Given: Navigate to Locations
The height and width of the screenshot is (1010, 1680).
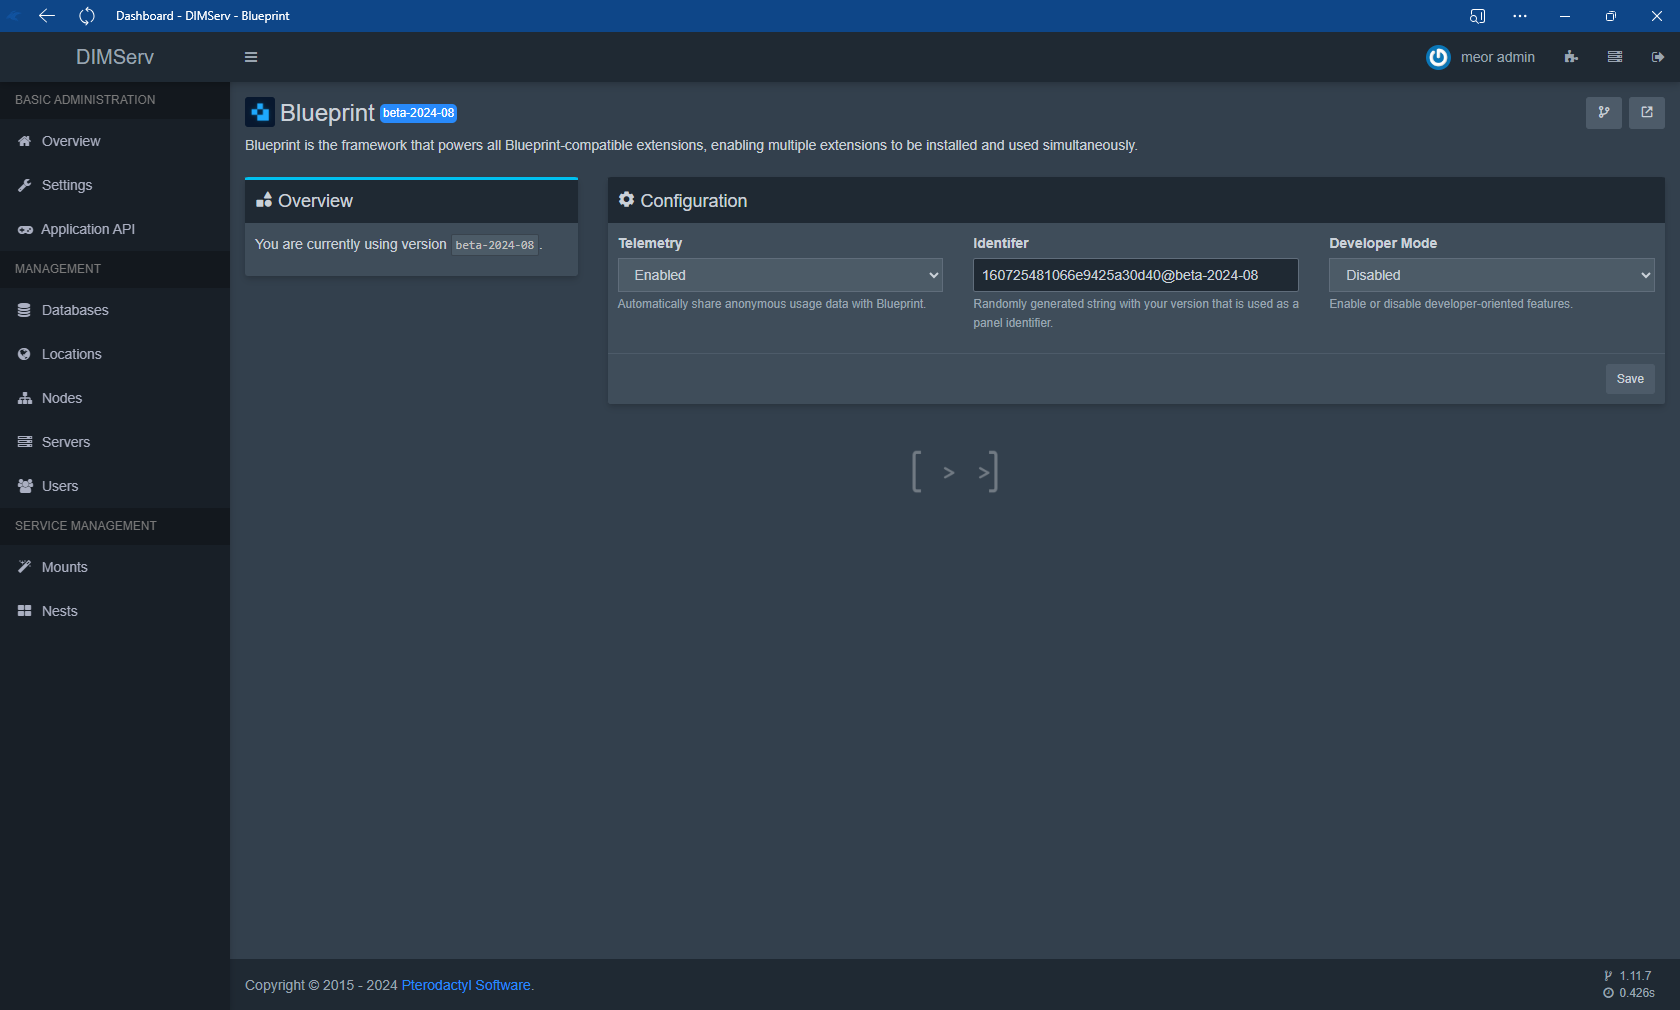Looking at the screenshot, I should 115,354.
